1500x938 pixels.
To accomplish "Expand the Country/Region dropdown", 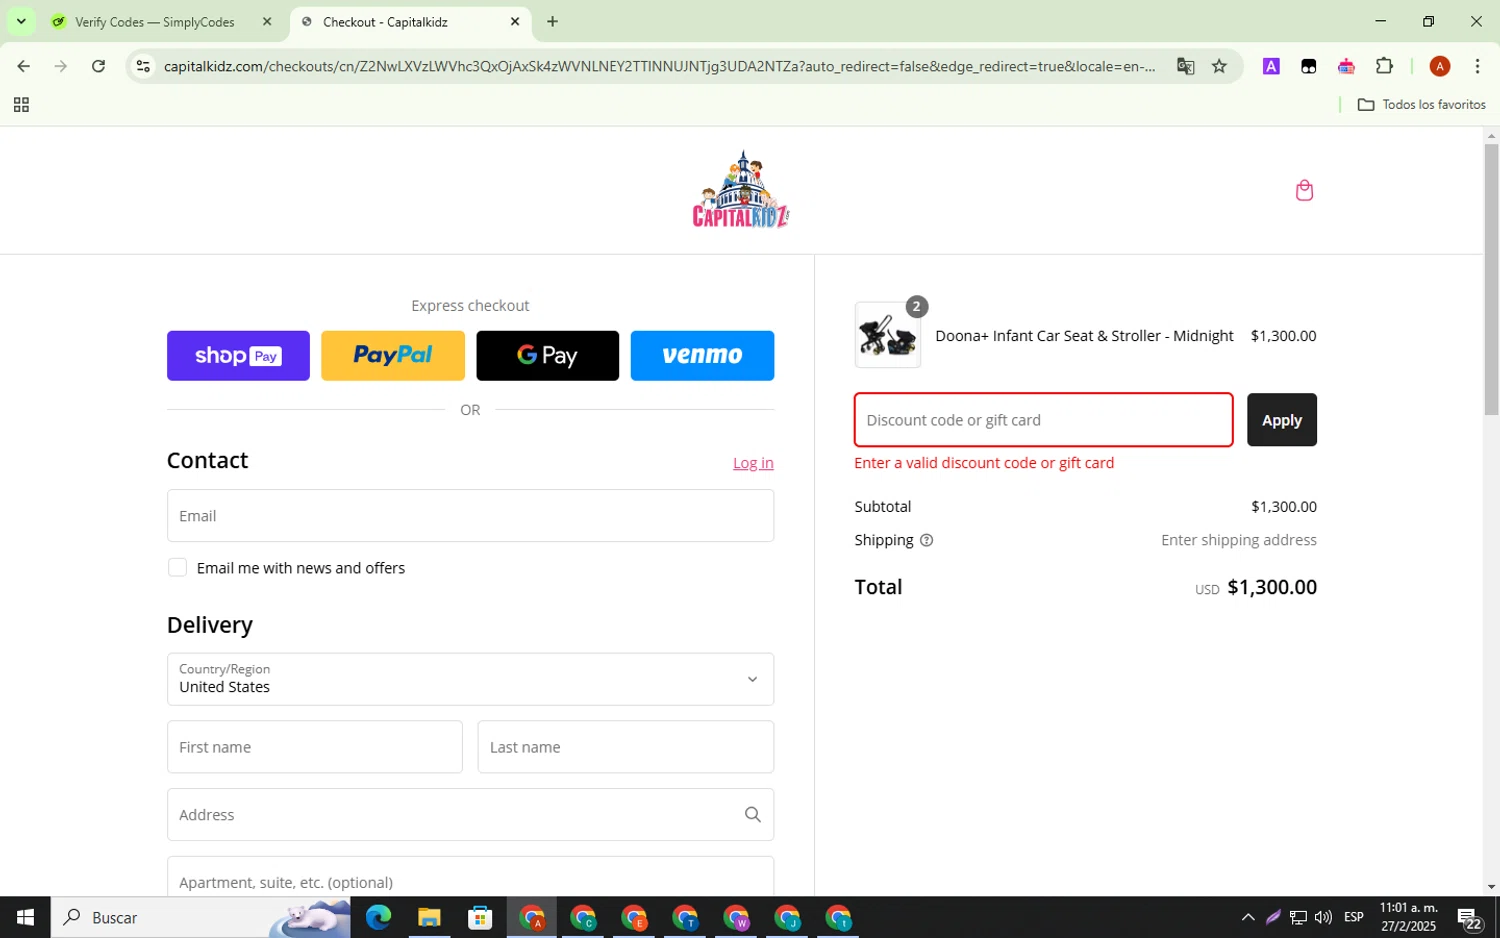I will tap(470, 679).
